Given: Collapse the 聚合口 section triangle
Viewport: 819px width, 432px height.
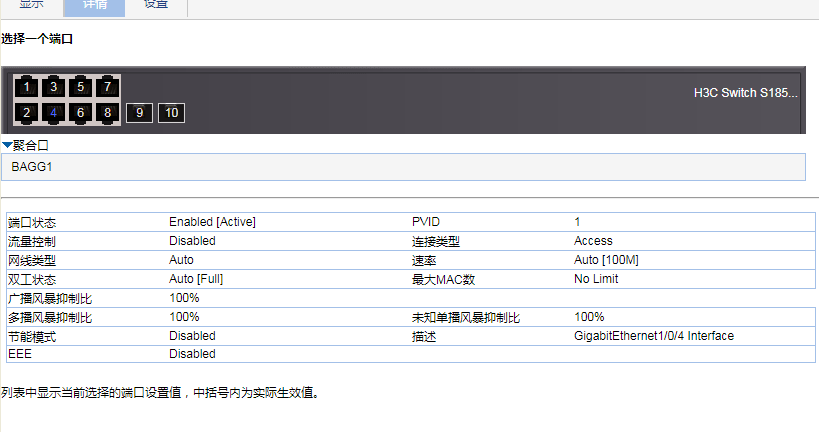Looking at the screenshot, I should [7, 146].
